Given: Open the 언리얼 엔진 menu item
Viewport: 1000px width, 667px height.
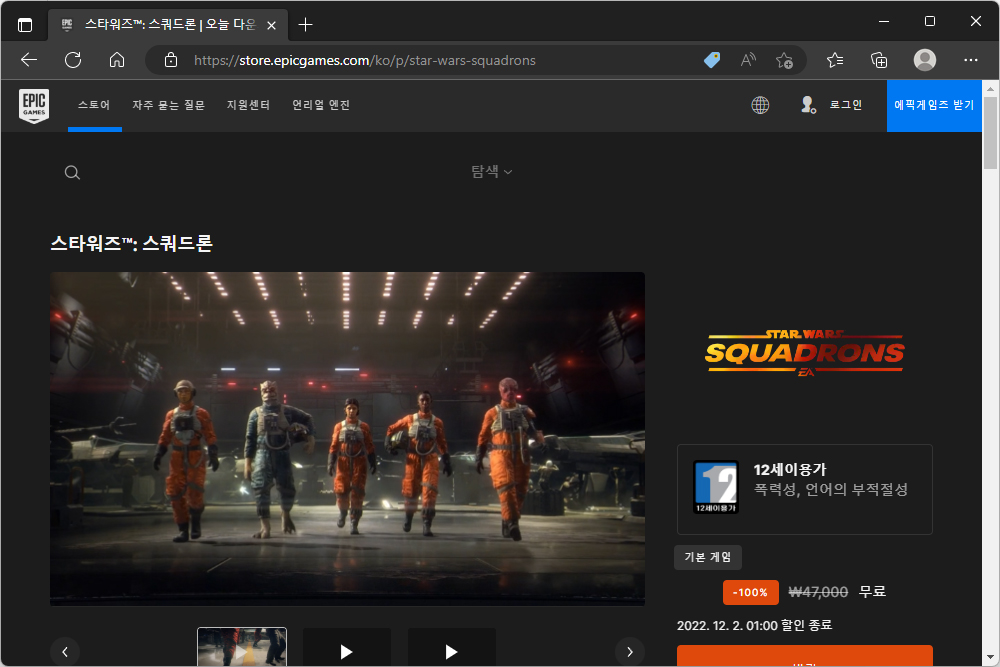Looking at the screenshot, I should point(321,105).
